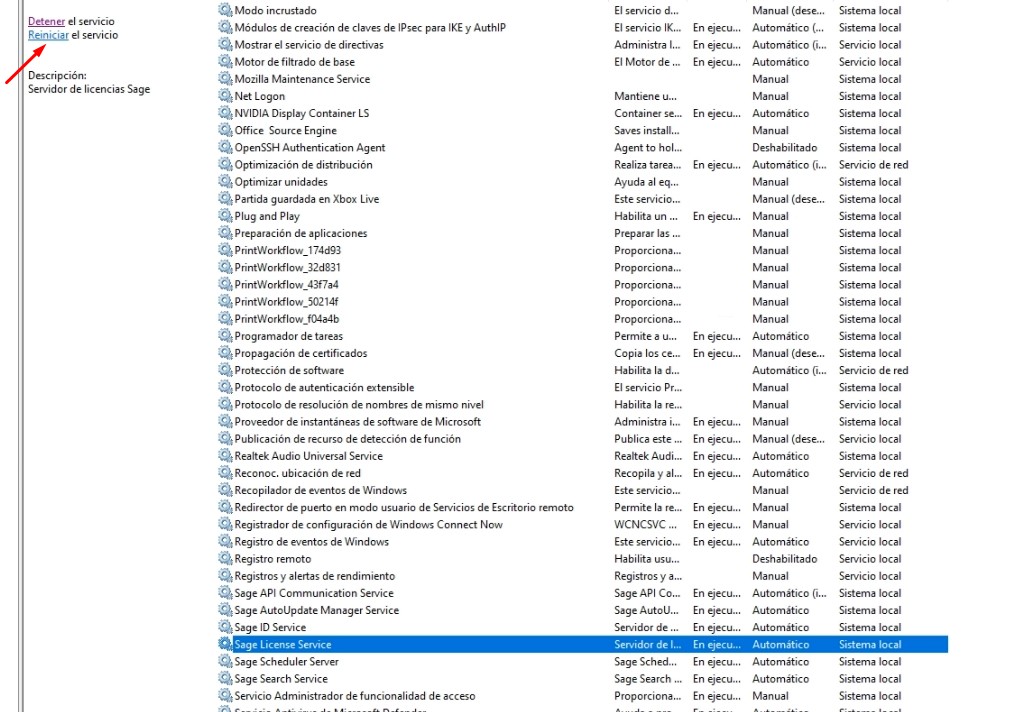This screenshot has height=712, width=1017.
Task: Select Plug and Play service name
Action: click(x=267, y=217)
